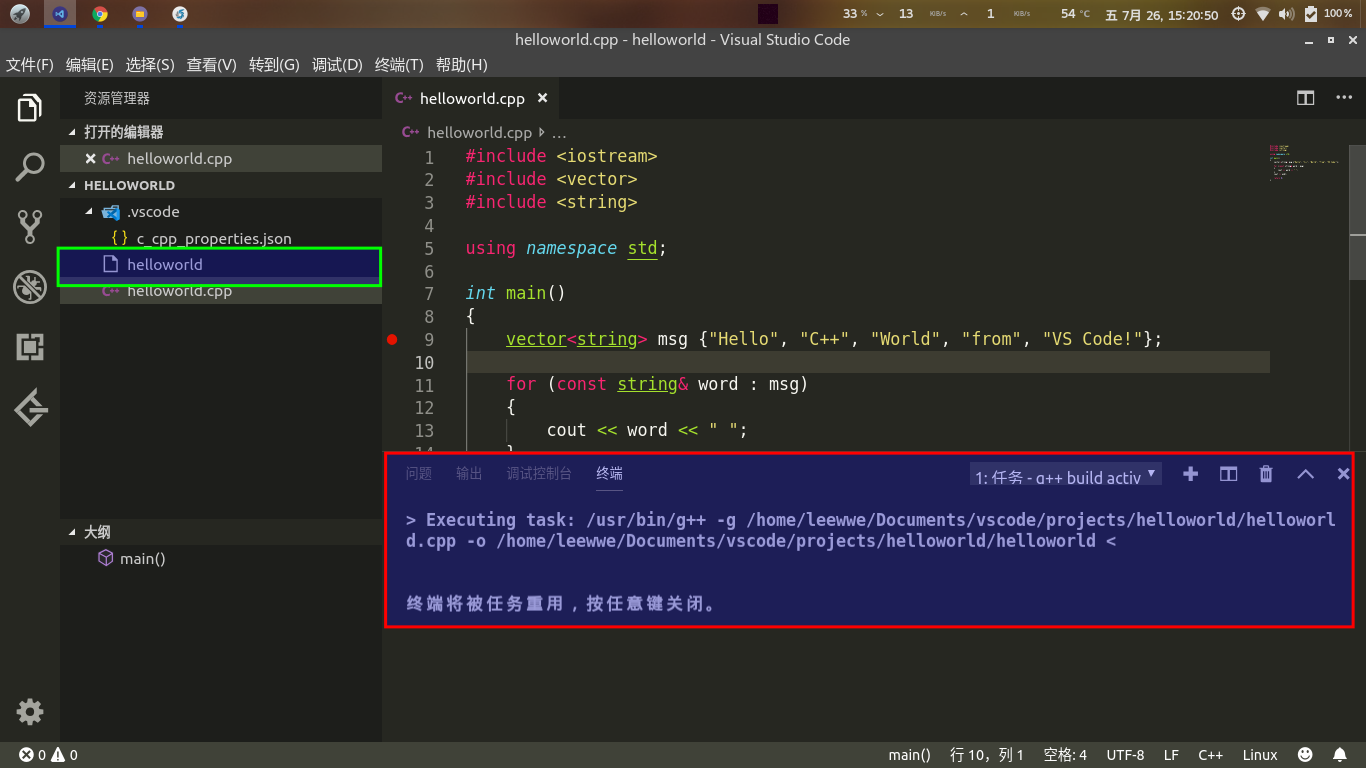This screenshot has height=768, width=1366.
Task: Expand the breadcrumb ellipsis segment
Action: click(x=559, y=133)
